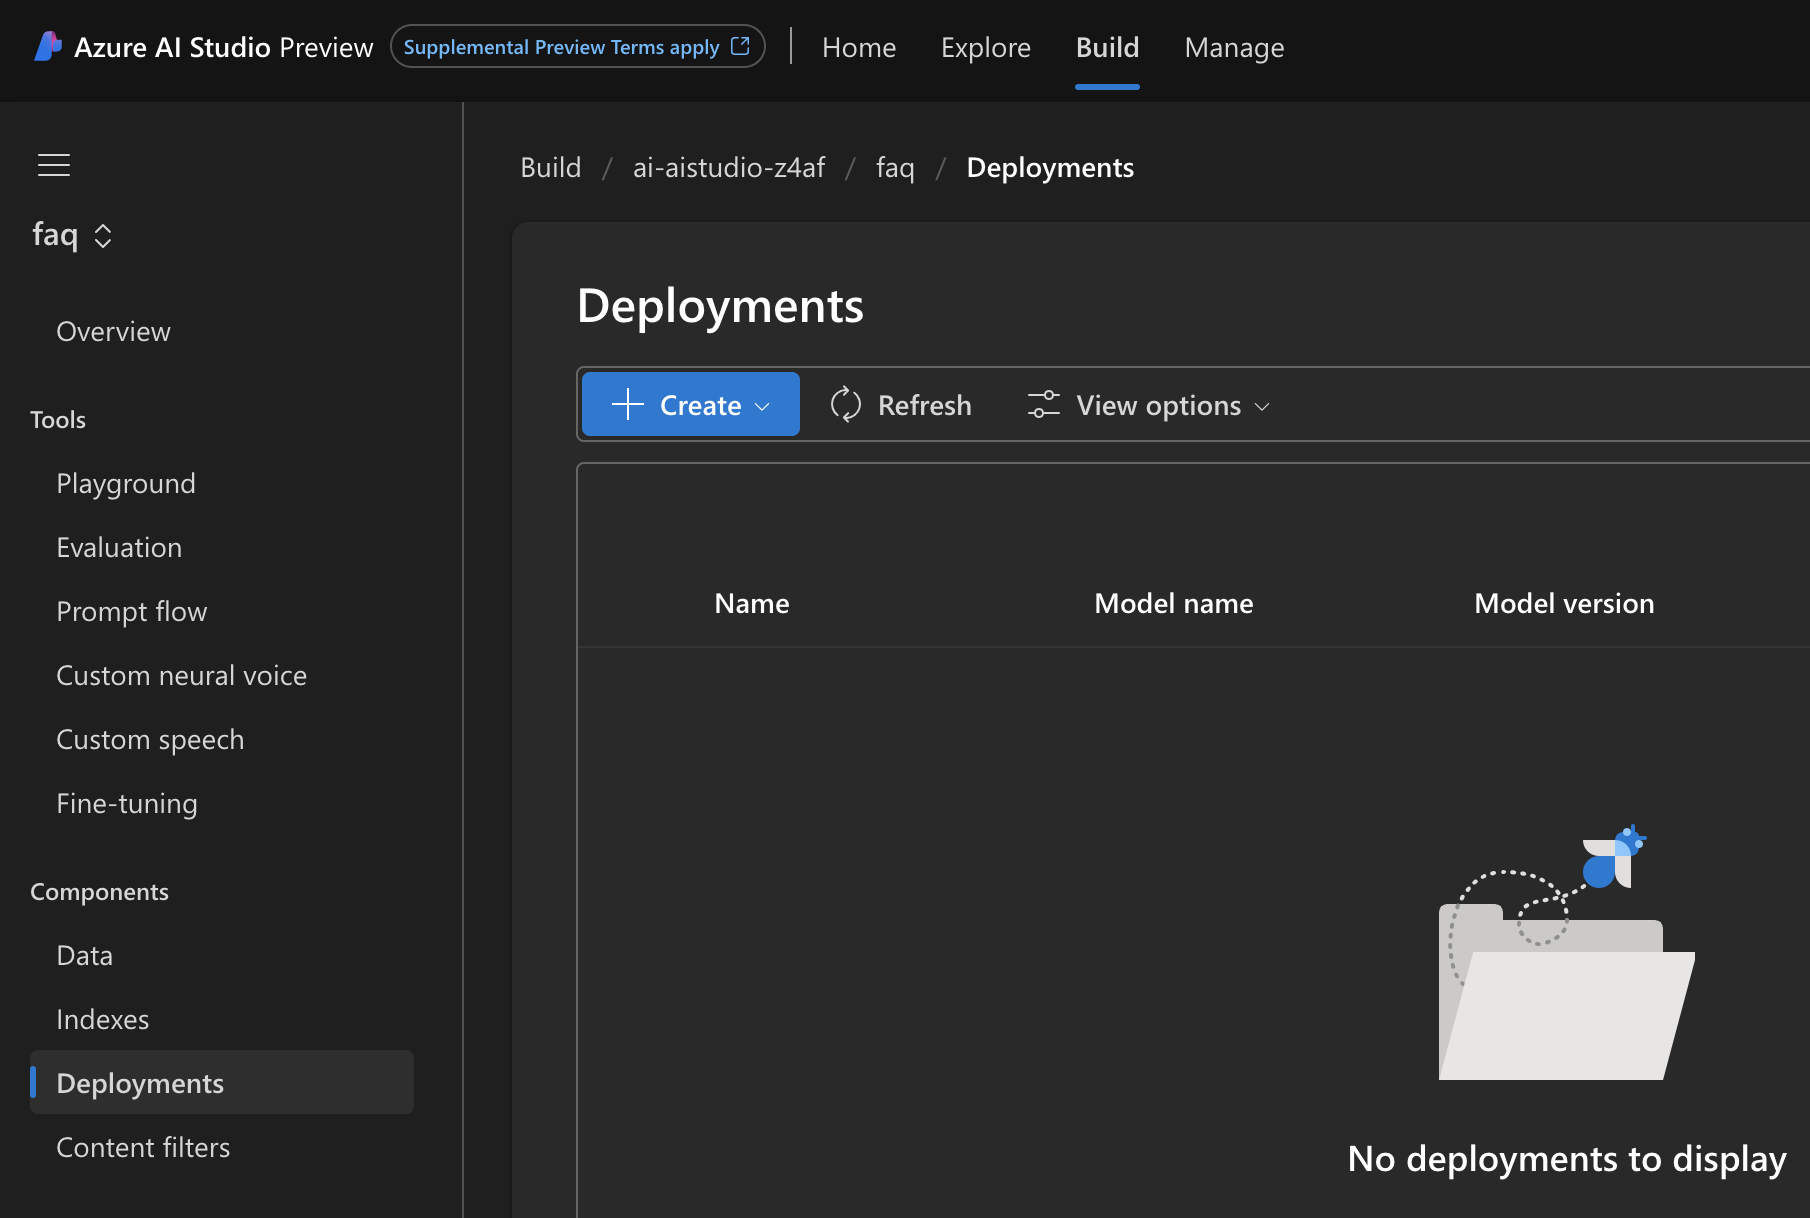Click ai-aistudio-z4af in the breadcrumb
Viewport: 1810px width, 1218px height.
point(729,167)
